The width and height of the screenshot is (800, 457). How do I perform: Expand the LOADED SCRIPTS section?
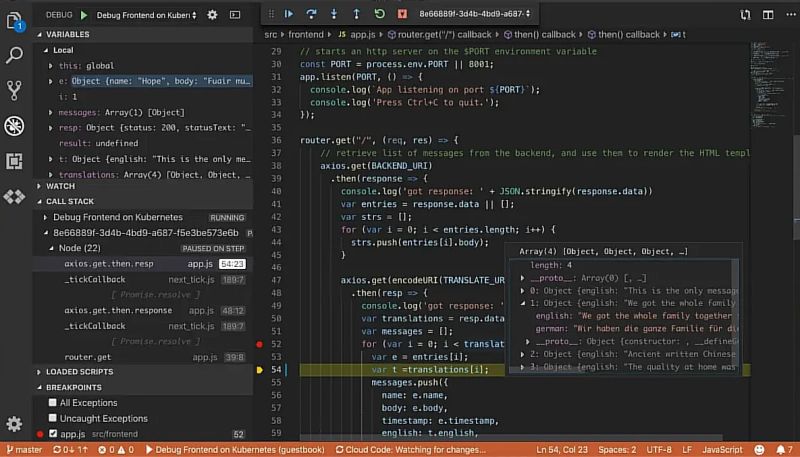click(x=39, y=372)
